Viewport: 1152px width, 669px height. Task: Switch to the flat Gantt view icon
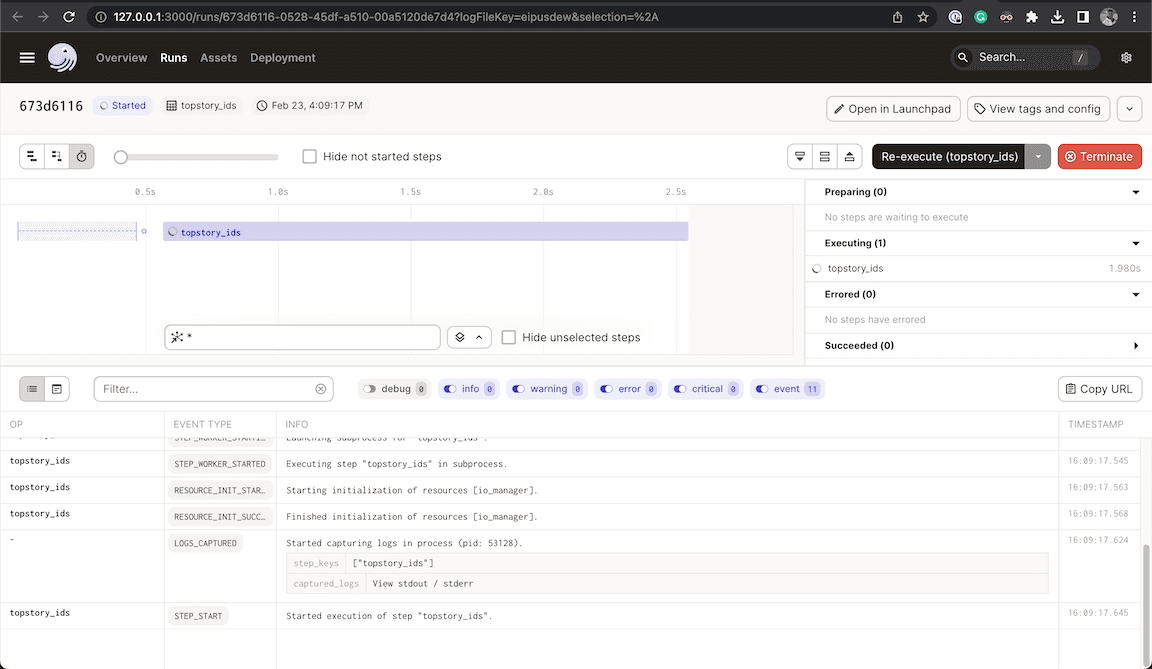30,156
